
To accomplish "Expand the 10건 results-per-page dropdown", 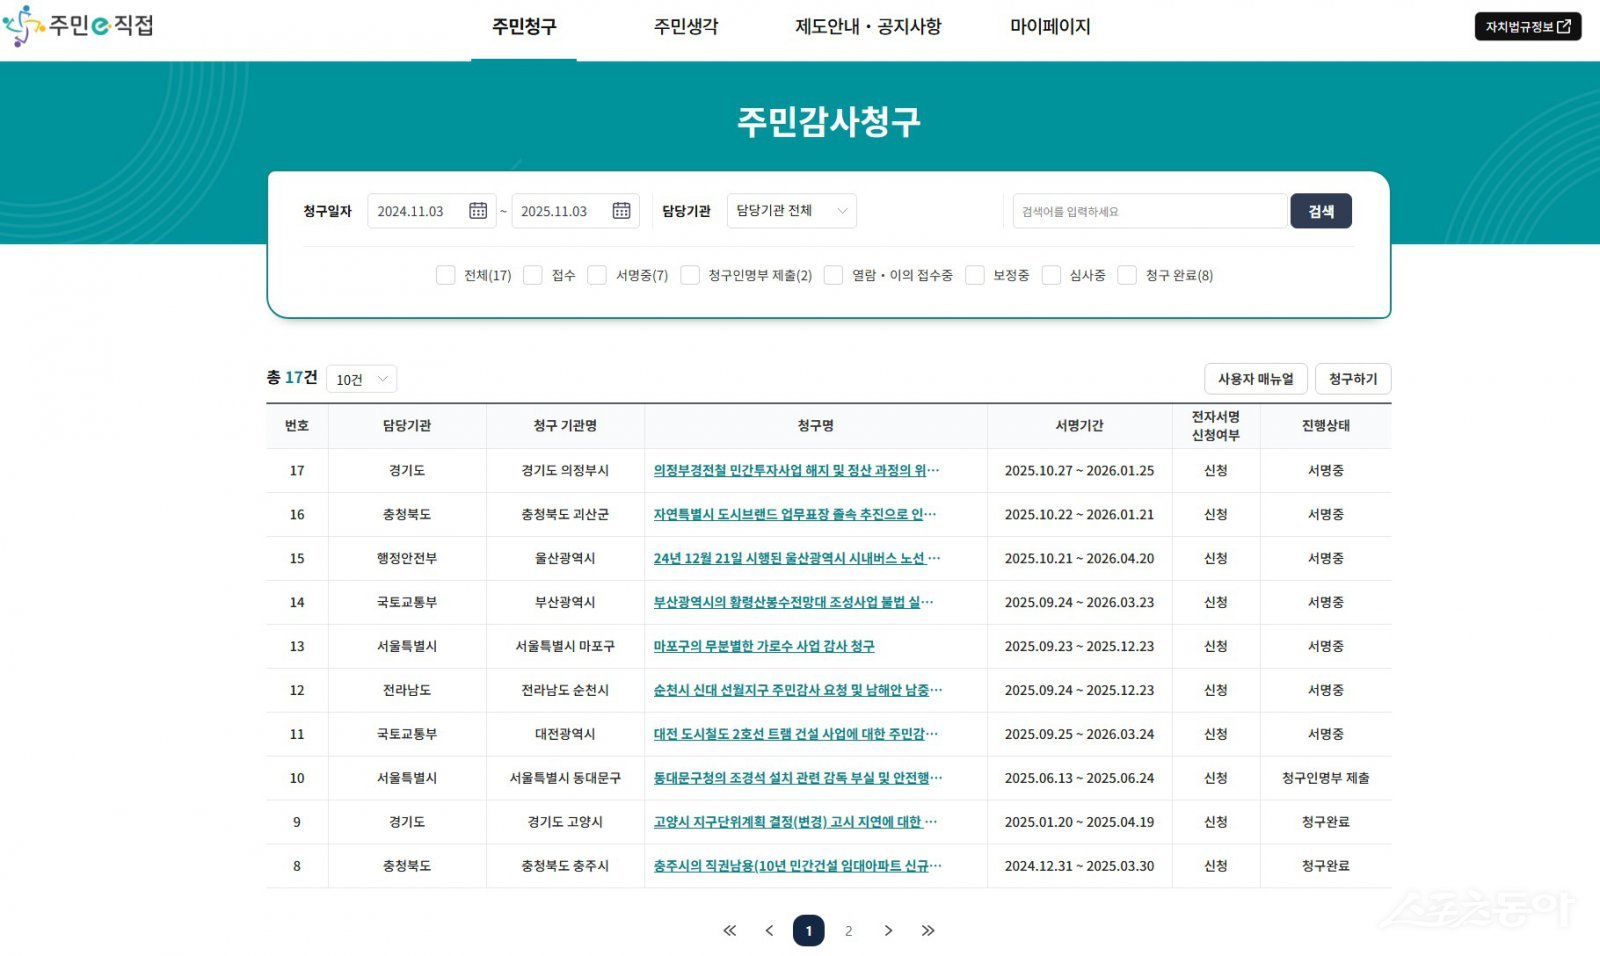I will click(x=360, y=379).
